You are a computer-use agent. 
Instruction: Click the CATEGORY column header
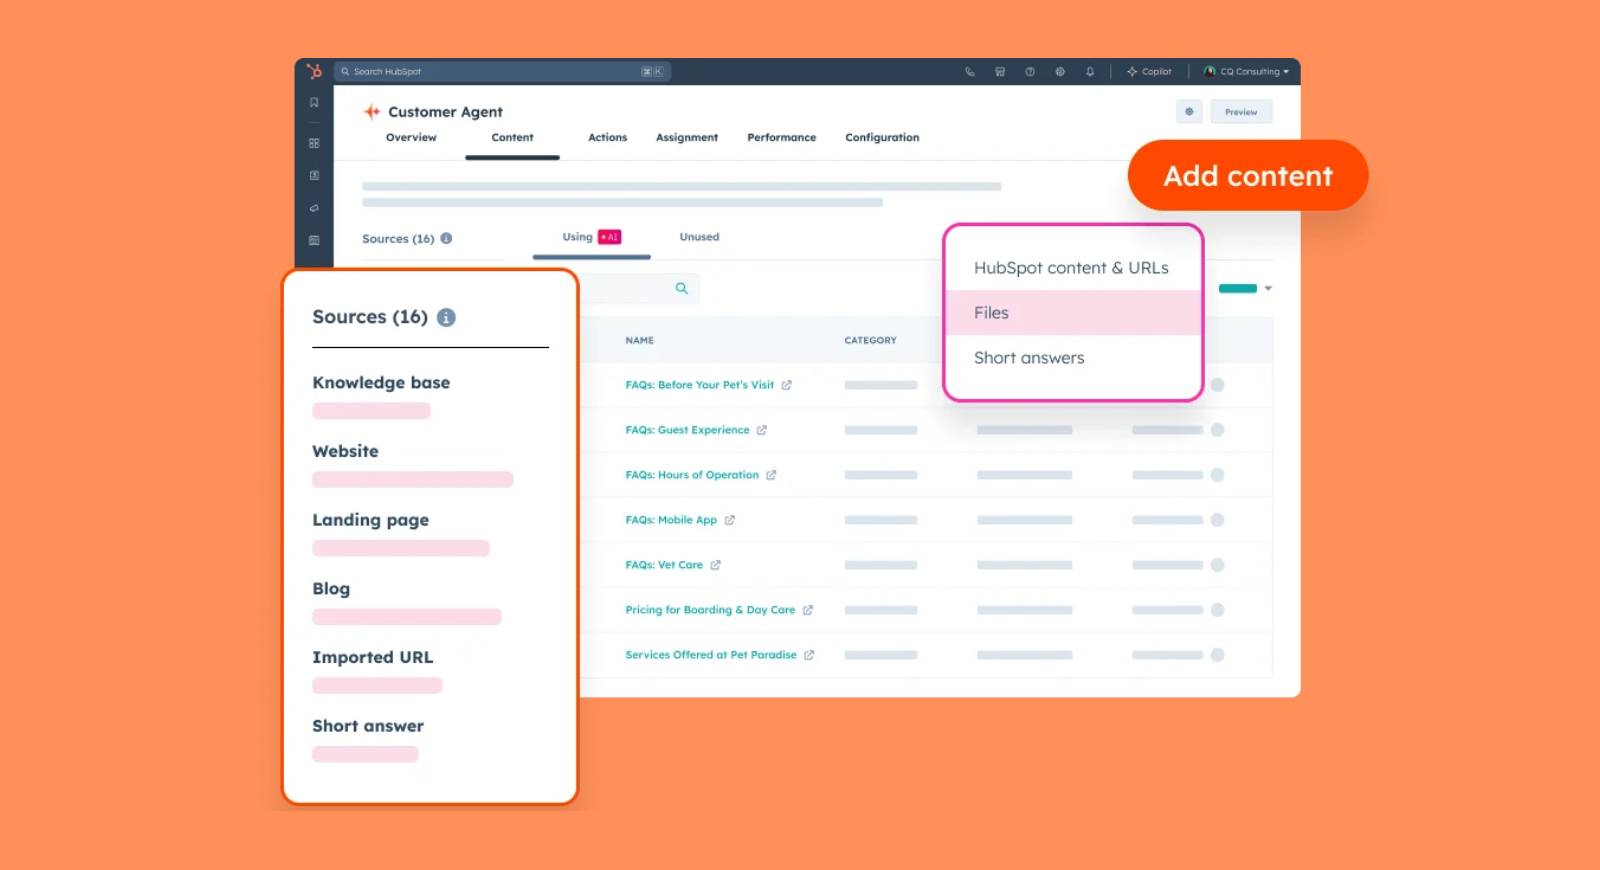tap(870, 341)
